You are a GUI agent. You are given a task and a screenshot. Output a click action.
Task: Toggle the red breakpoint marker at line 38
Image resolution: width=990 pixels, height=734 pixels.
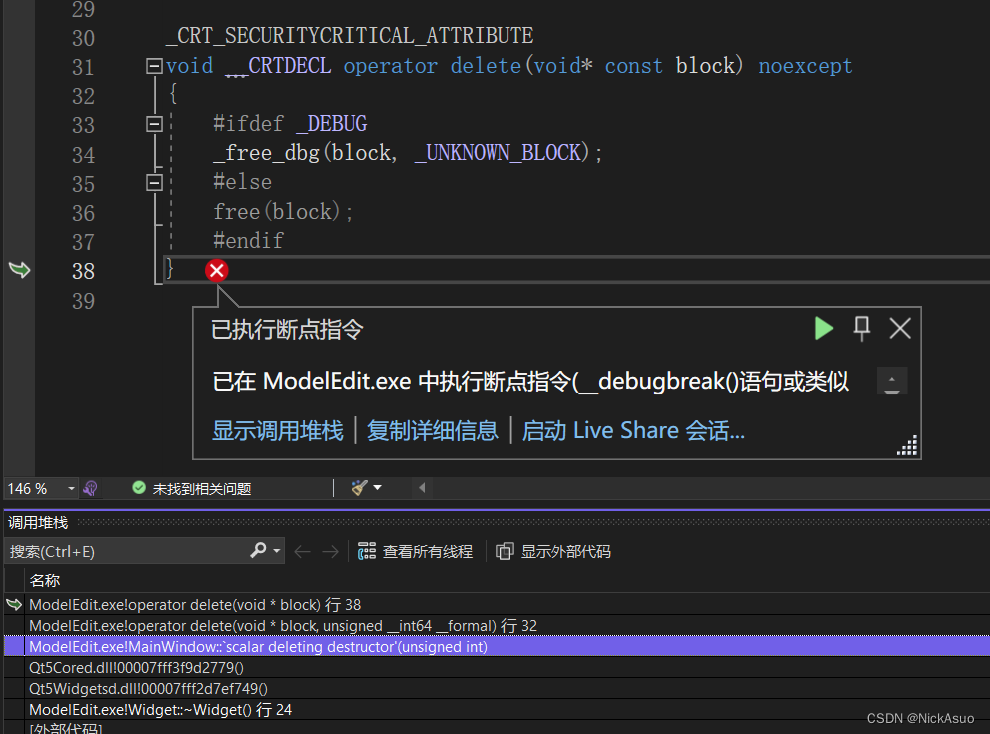216,269
